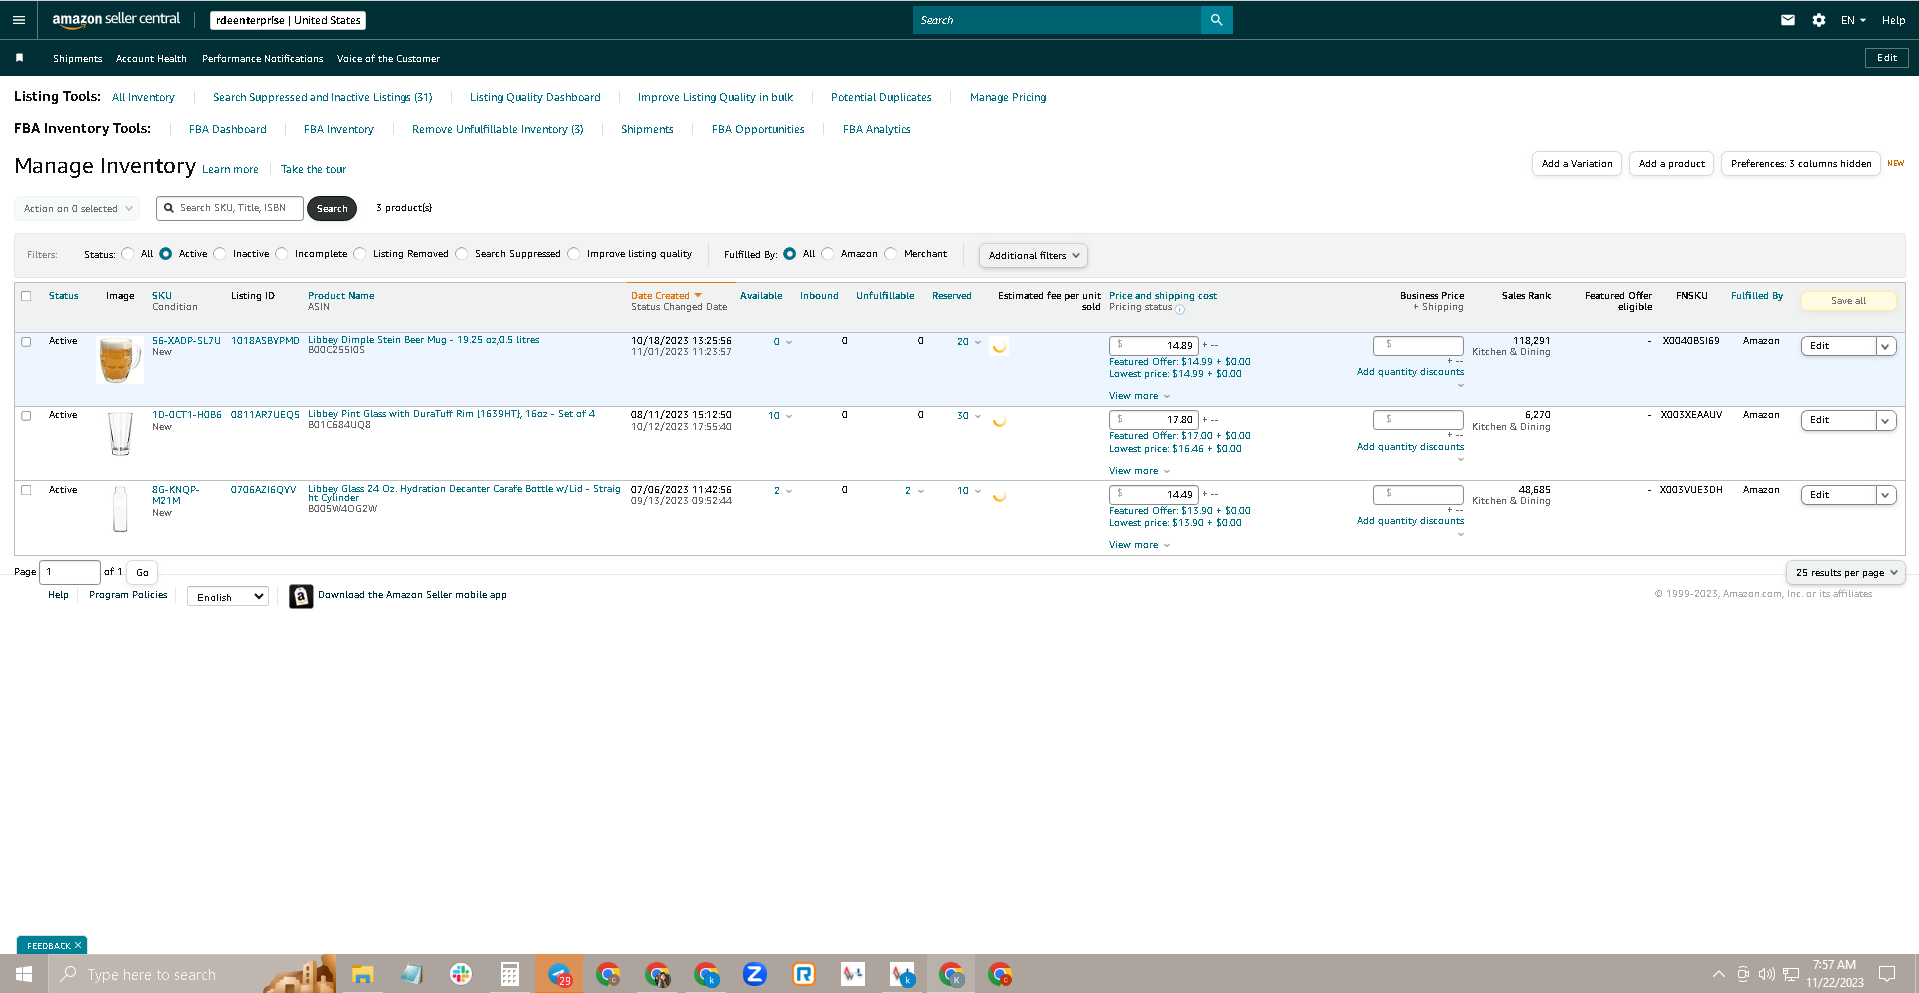Image resolution: width=1919 pixels, height=993 pixels.
Task: Expand View more for Beer Mug row
Action: coord(1139,396)
